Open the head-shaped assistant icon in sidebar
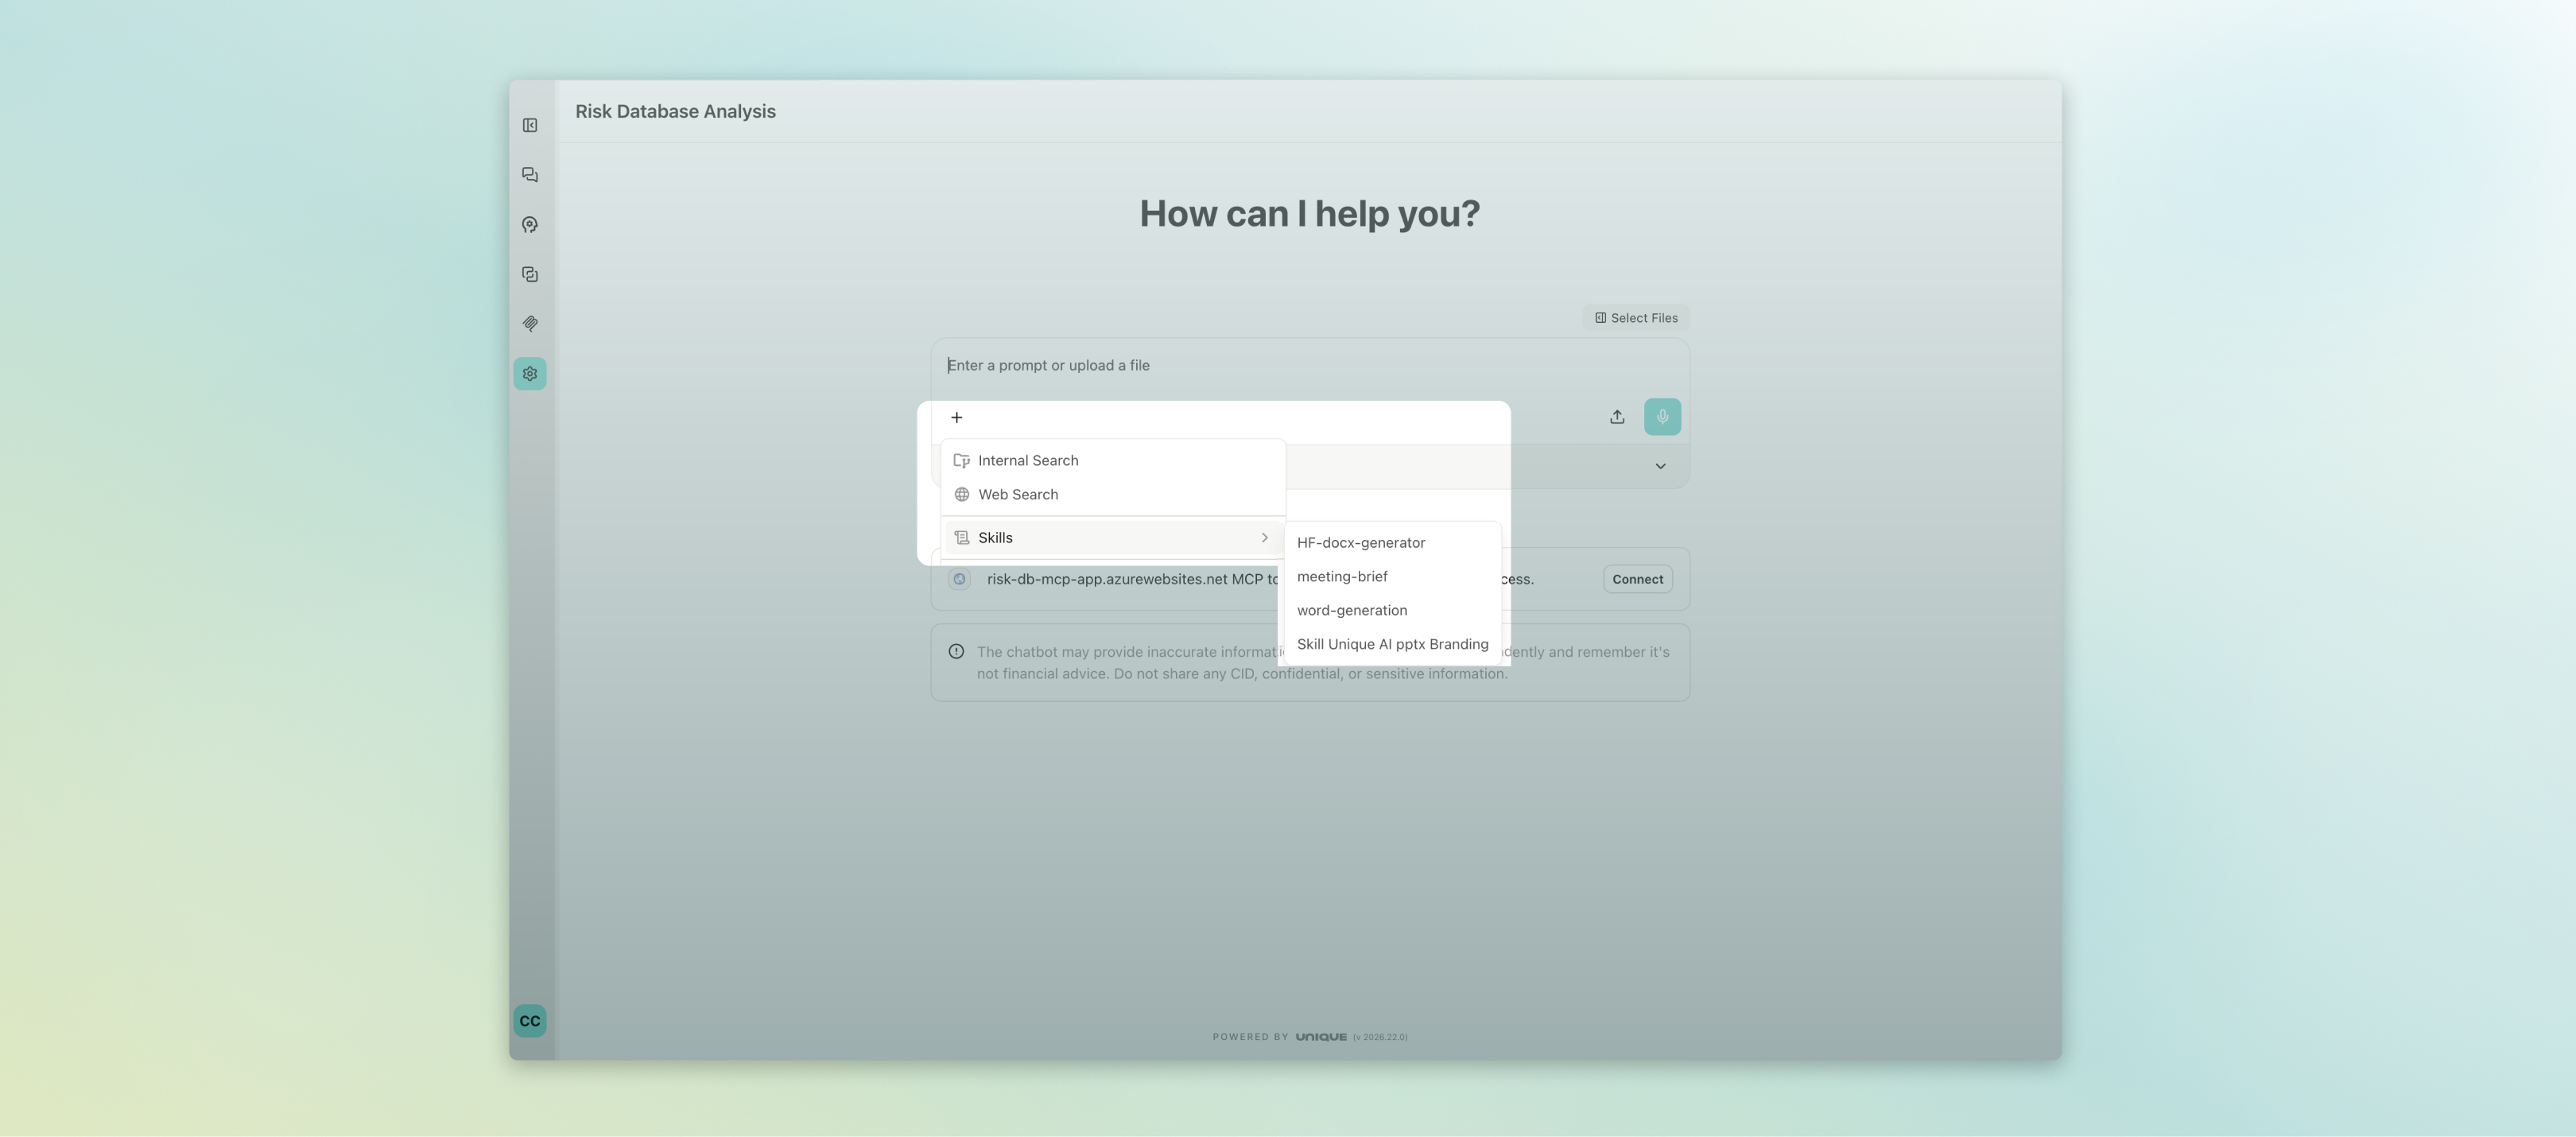 (530, 225)
